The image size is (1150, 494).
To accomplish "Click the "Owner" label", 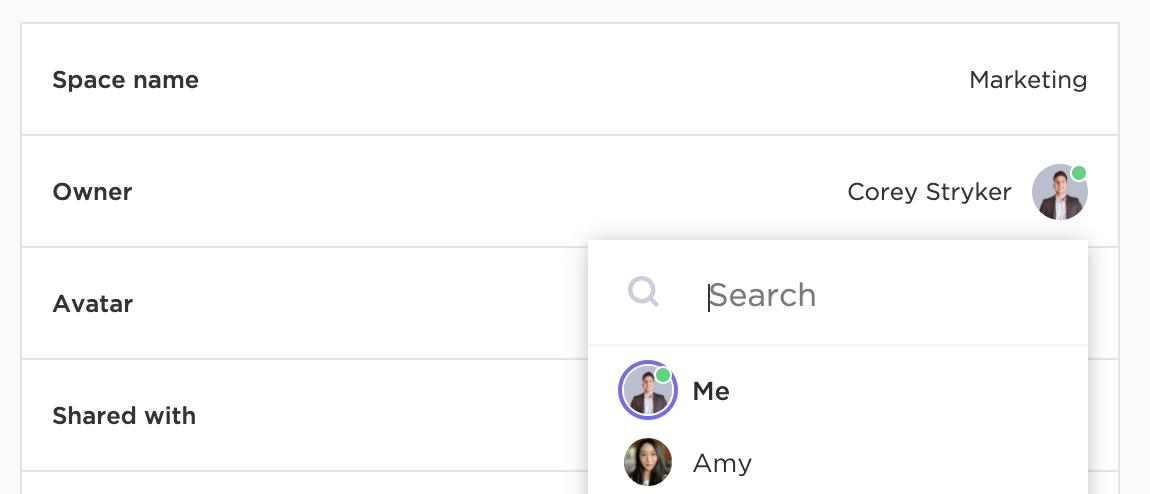I will pyautogui.click(x=92, y=192).
